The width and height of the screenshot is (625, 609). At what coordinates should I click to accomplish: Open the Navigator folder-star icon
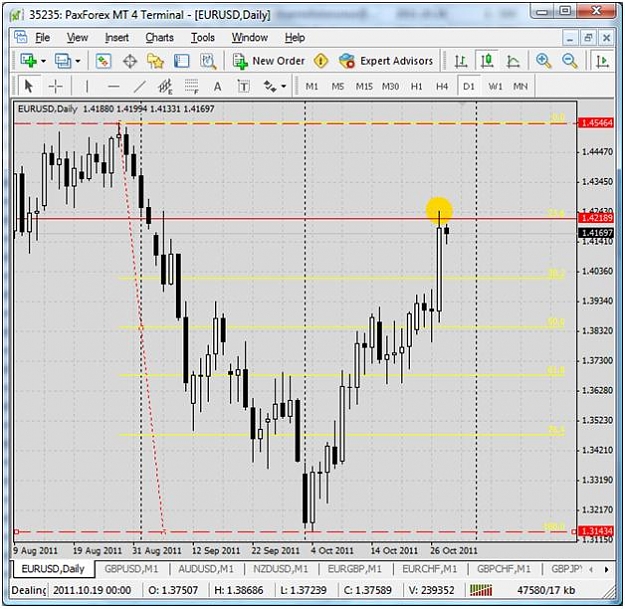(155, 61)
